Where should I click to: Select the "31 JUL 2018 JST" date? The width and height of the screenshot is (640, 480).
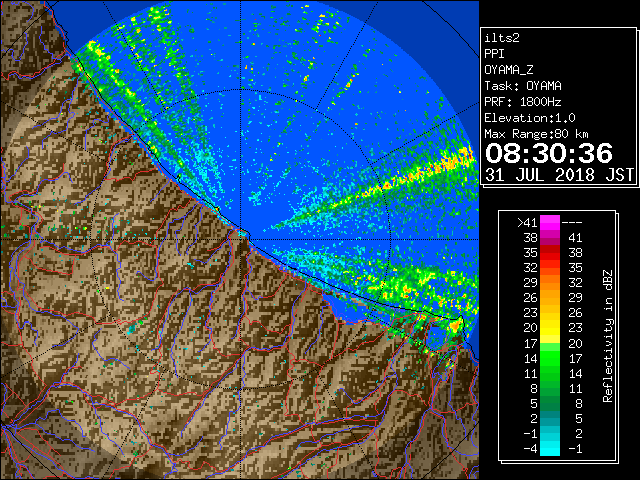[x=559, y=175]
